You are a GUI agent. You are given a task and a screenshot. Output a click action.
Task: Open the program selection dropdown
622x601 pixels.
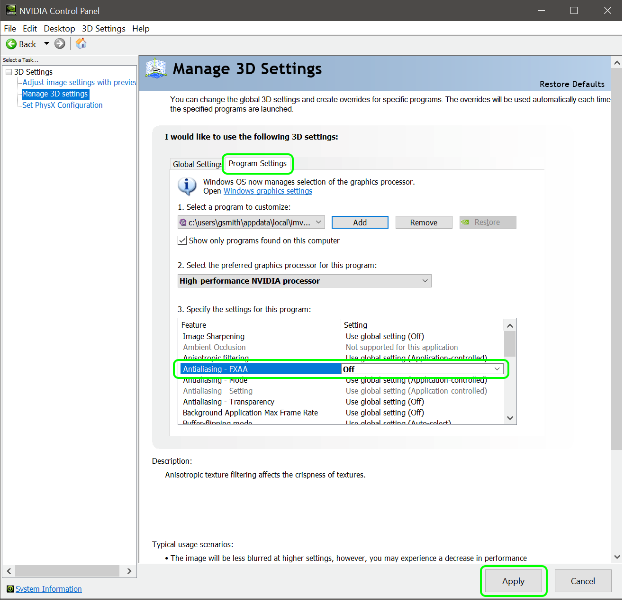point(251,223)
